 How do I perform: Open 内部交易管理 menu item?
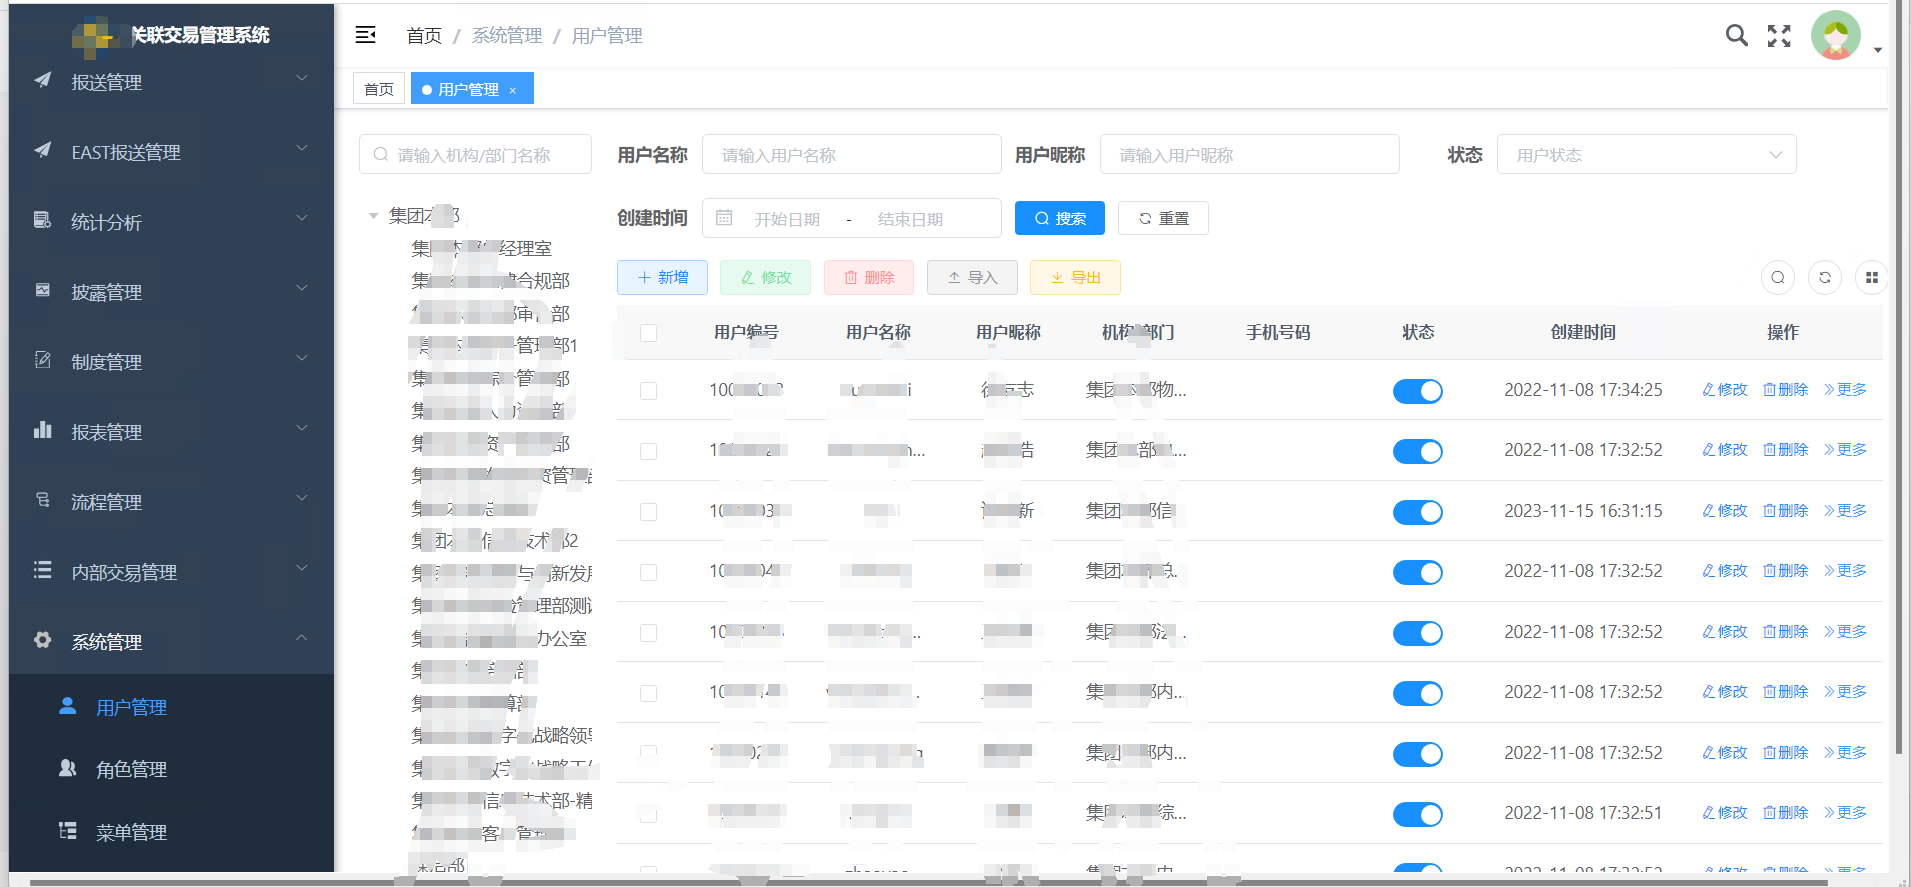(x=172, y=572)
